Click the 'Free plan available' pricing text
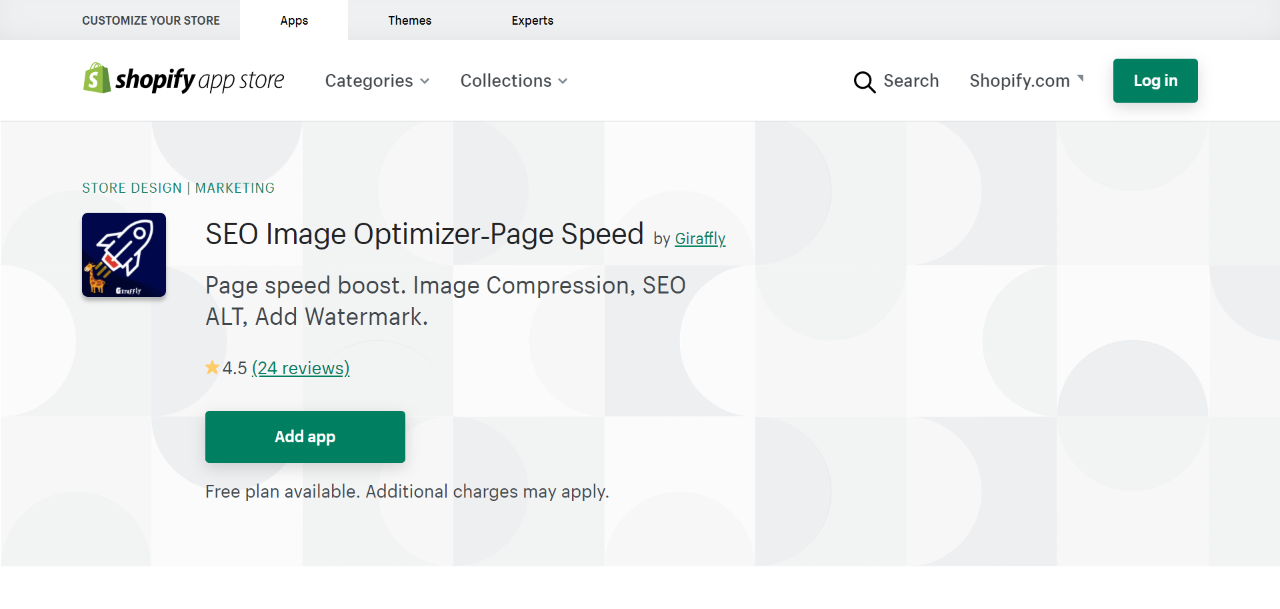This screenshot has width=1280, height=609. pyautogui.click(x=407, y=492)
